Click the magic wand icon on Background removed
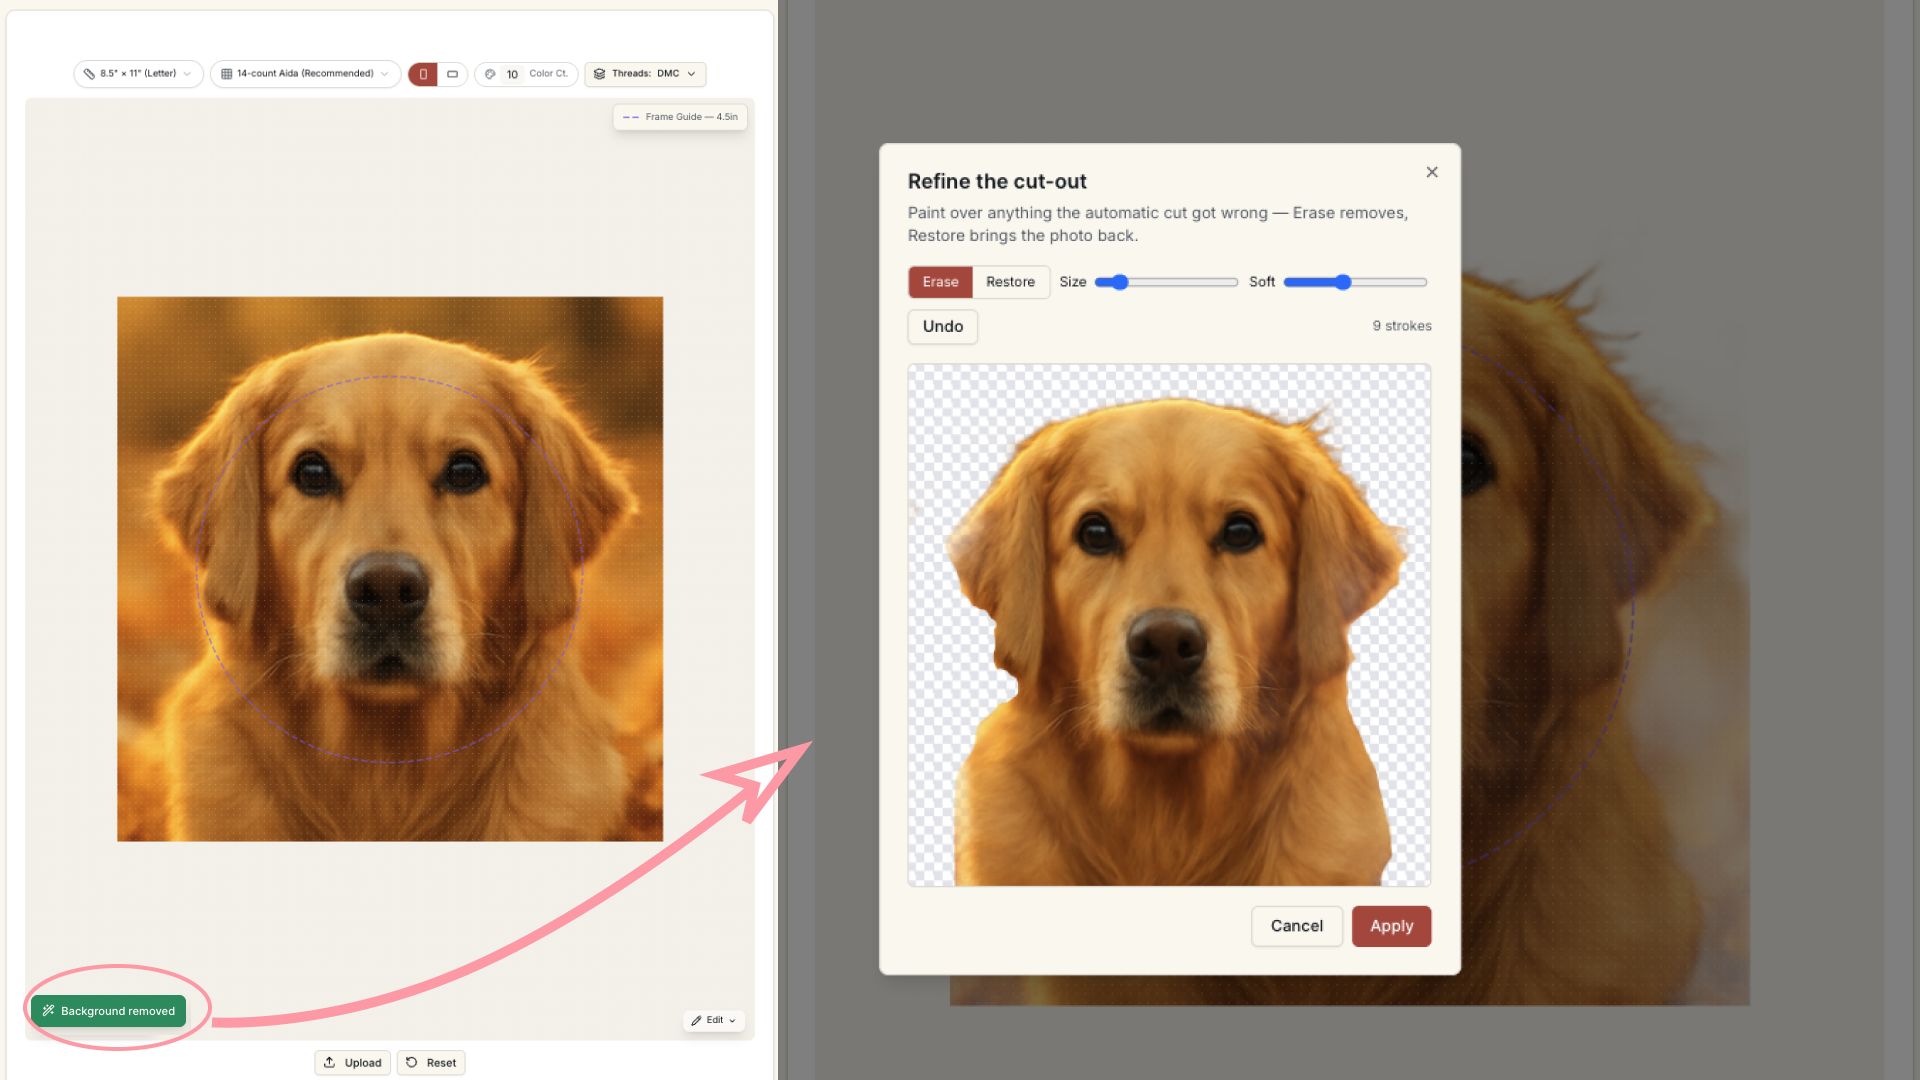The height and width of the screenshot is (1080, 1920). pos(48,1011)
